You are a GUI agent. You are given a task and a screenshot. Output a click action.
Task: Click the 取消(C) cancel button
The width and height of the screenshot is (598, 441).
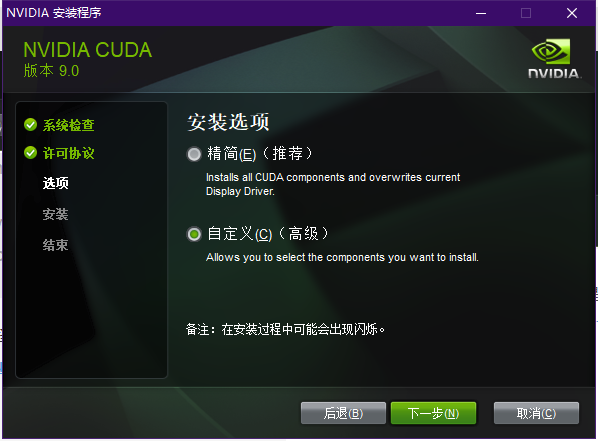click(536, 413)
